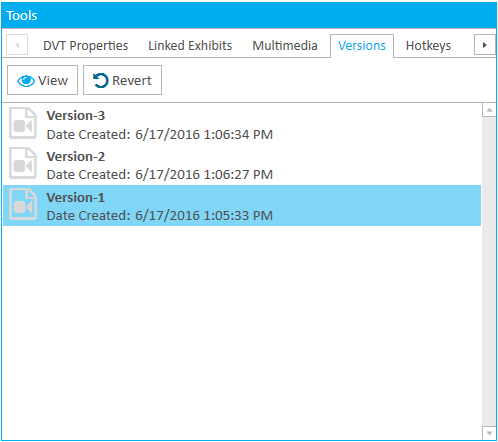Select the Version-1 video file icon

[x=23, y=204]
